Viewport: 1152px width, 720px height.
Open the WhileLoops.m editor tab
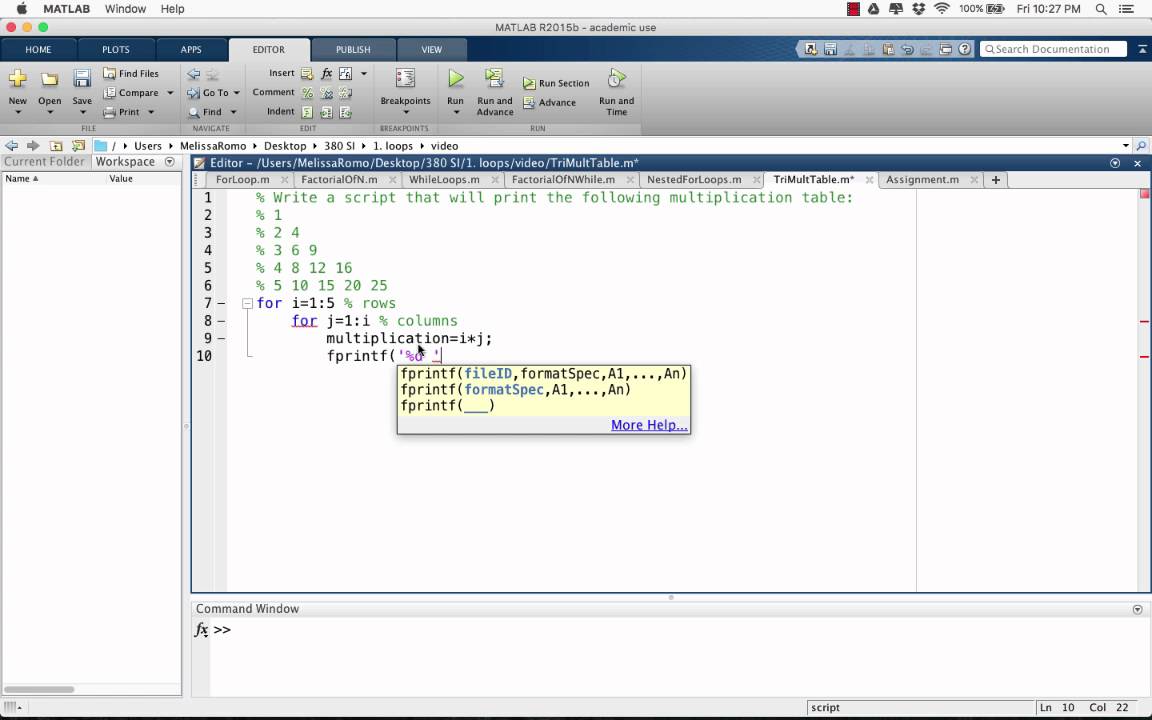pos(444,179)
